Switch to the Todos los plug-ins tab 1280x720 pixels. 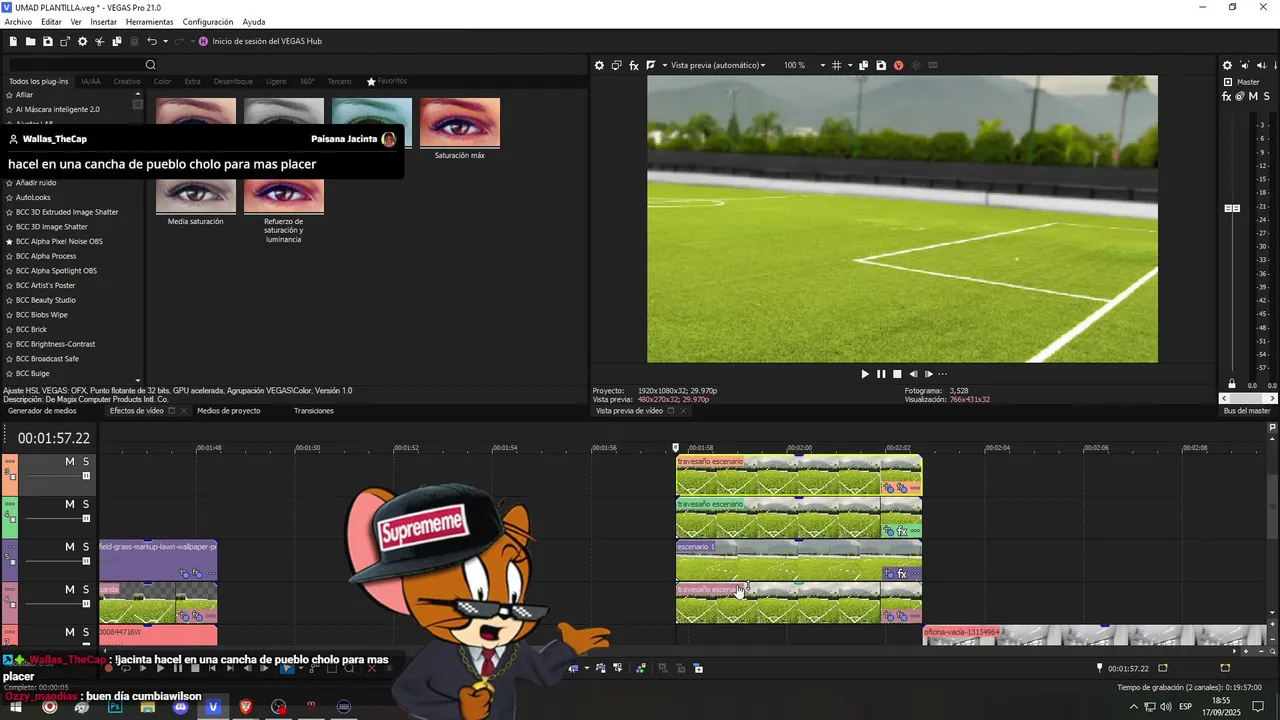tap(39, 81)
